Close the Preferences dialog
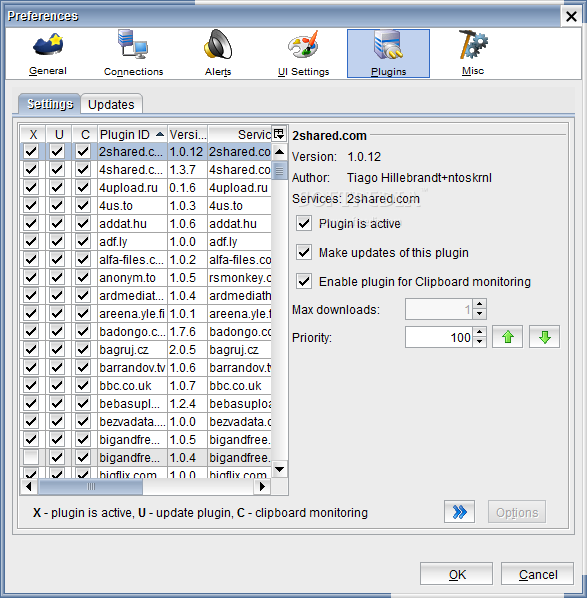587x598 pixels. [x=571, y=16]
